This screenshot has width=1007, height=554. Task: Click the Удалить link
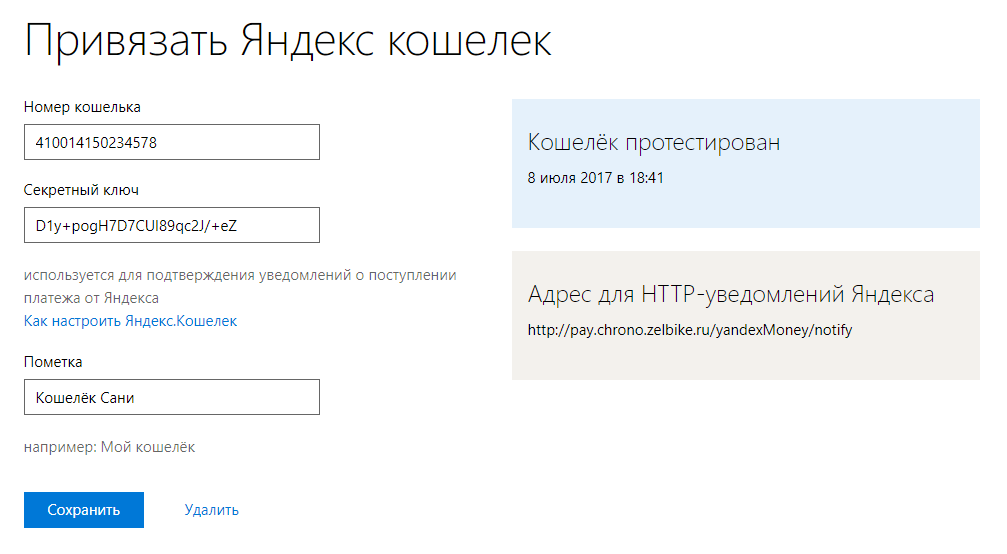click(211, 510)
